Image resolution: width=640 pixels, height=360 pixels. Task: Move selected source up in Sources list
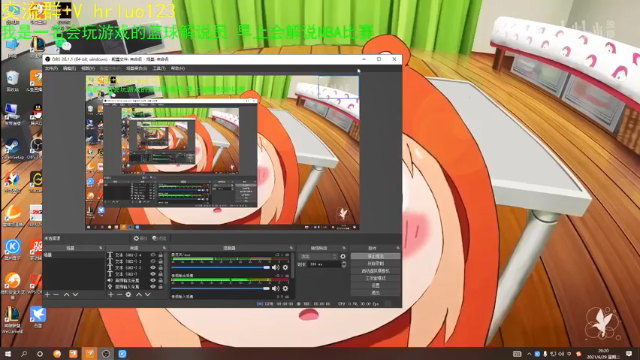(x=139, y=294)
